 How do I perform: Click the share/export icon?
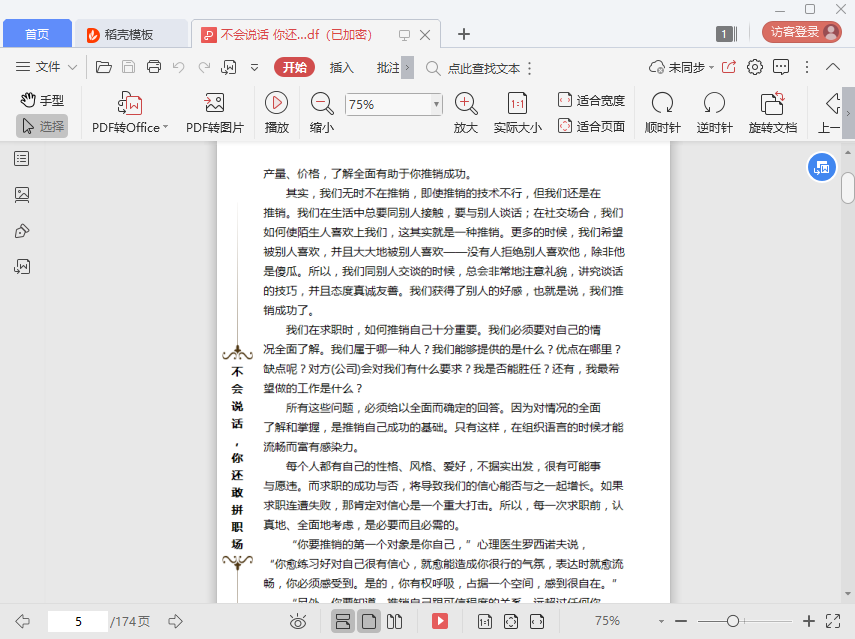[x=729, y=67]
